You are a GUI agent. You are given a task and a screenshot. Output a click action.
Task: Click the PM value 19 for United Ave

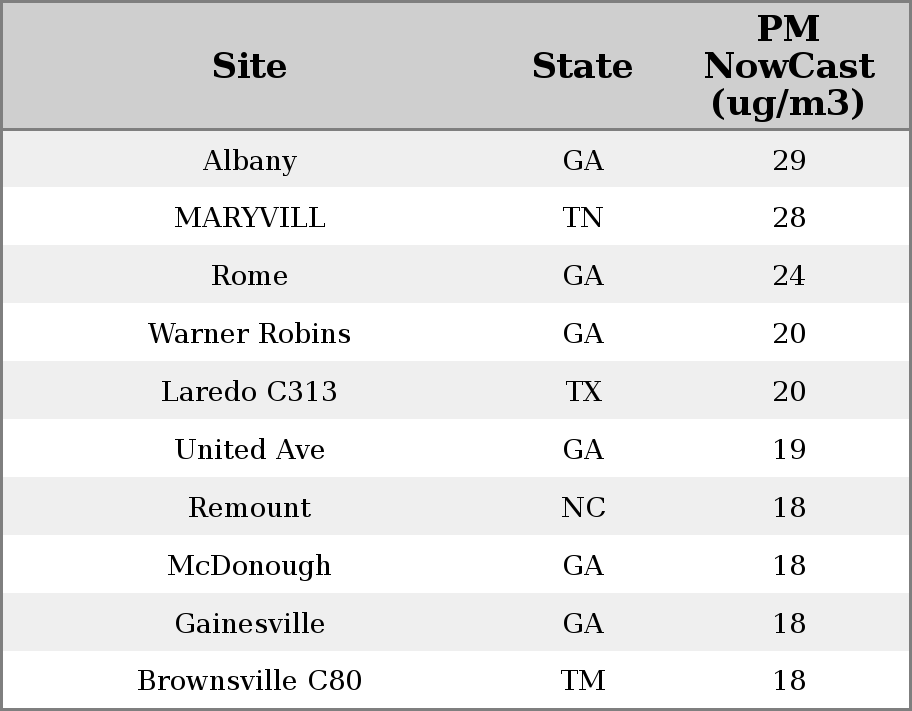click(x=789, y=449)
